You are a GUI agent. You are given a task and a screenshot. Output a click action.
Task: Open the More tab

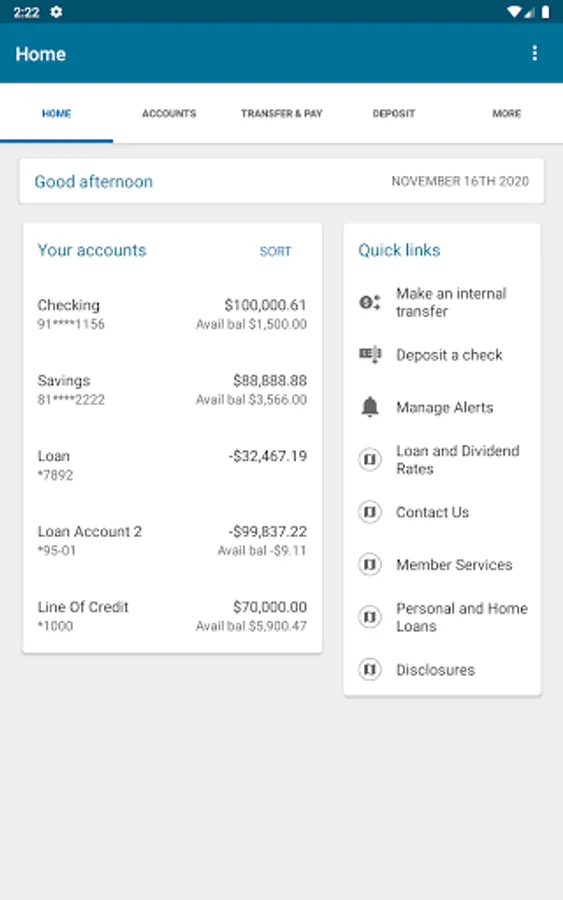[506, 114]
